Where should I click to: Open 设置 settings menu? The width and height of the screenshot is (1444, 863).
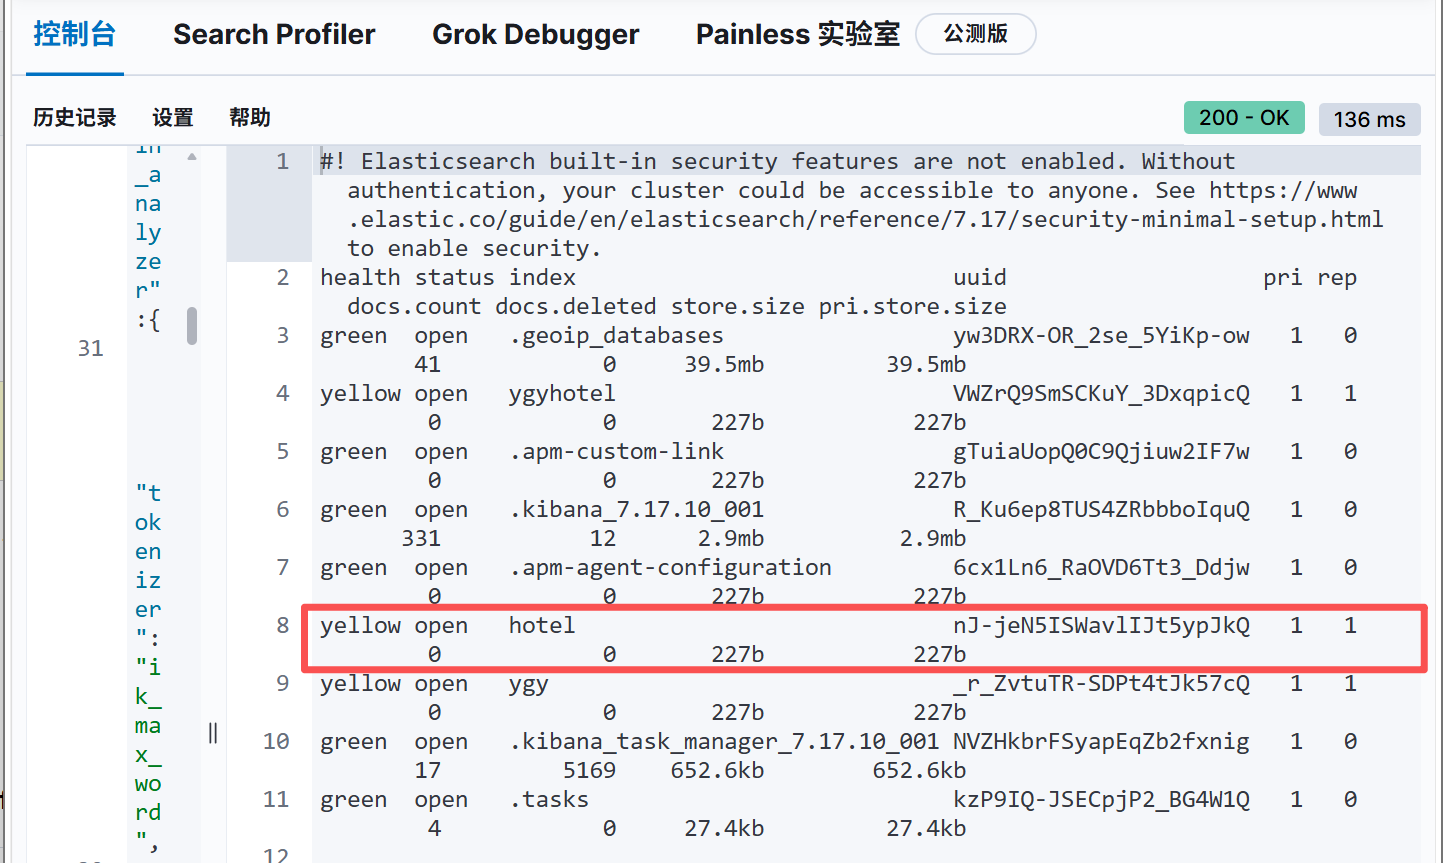click(x=173, y=117)
